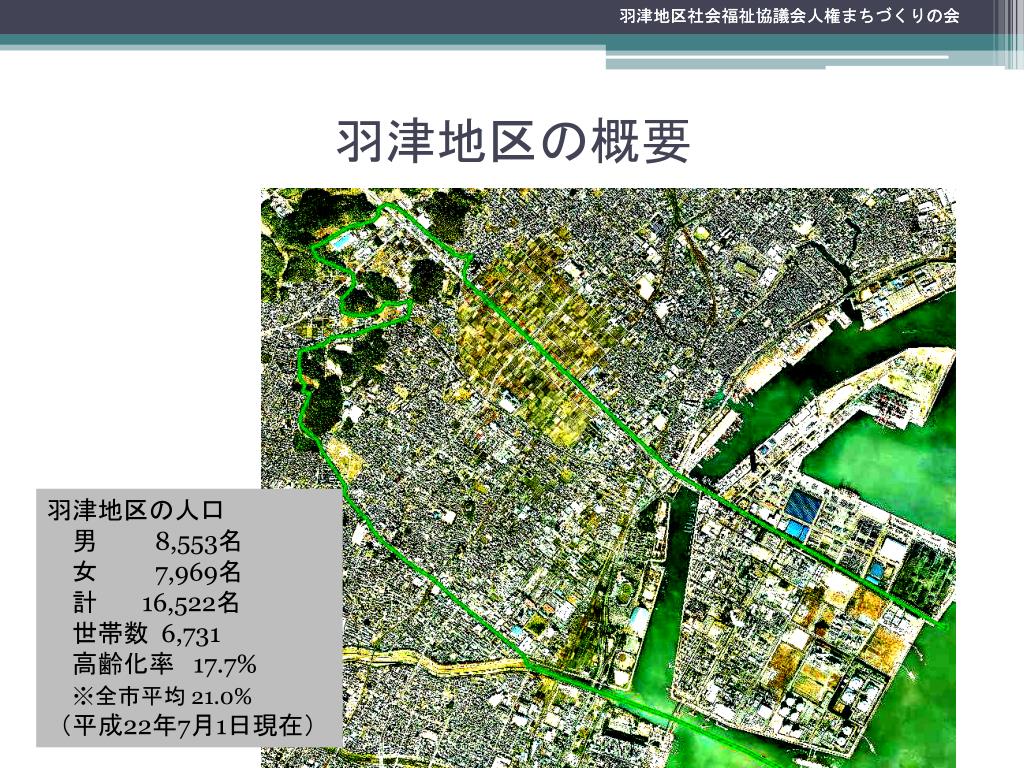Screen dimensions: 1024x768
Task: Select the male population line 男 8,553名
Action: click(157, 541)
